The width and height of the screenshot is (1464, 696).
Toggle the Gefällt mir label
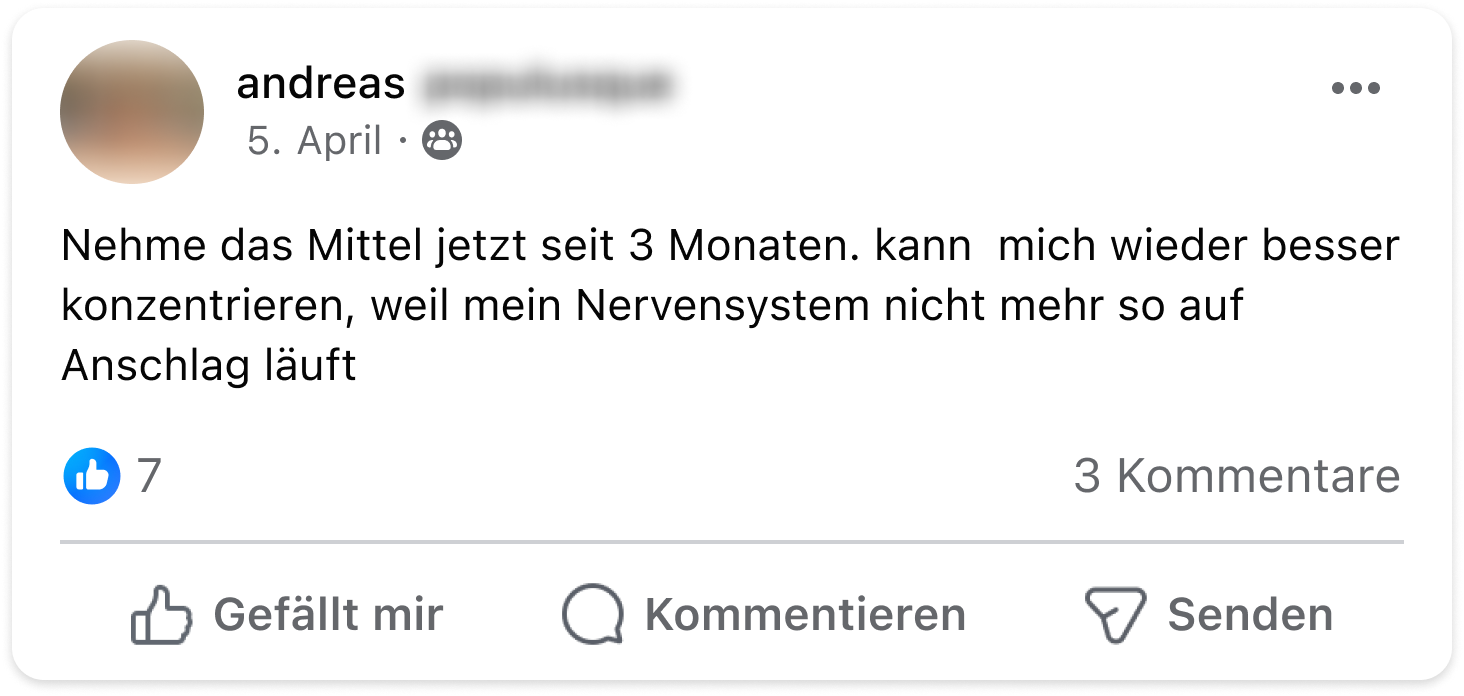pos(328,614)
